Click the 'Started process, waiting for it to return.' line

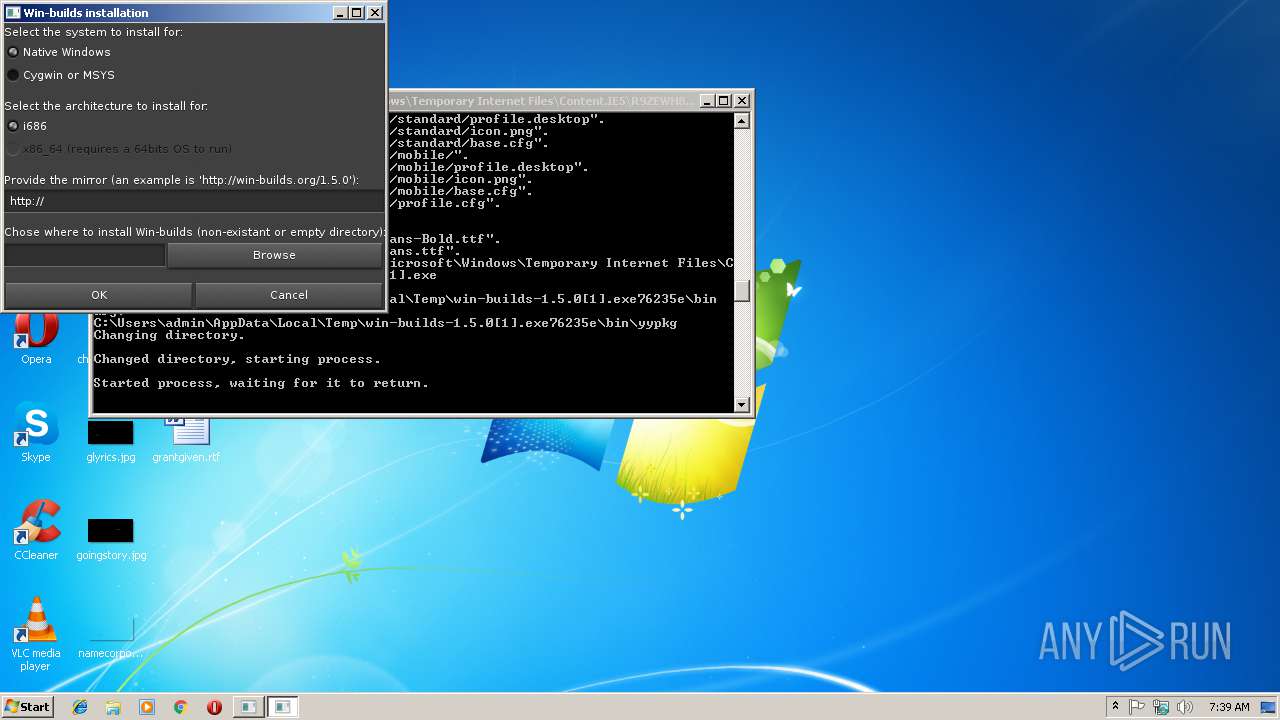click(x=260, y=383)
